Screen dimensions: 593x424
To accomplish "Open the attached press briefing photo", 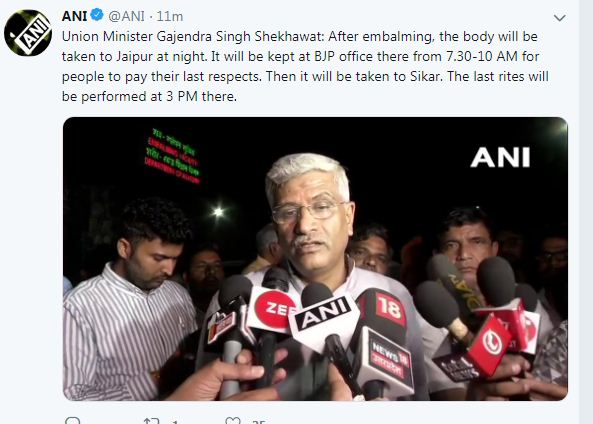I will click(315, 259).
